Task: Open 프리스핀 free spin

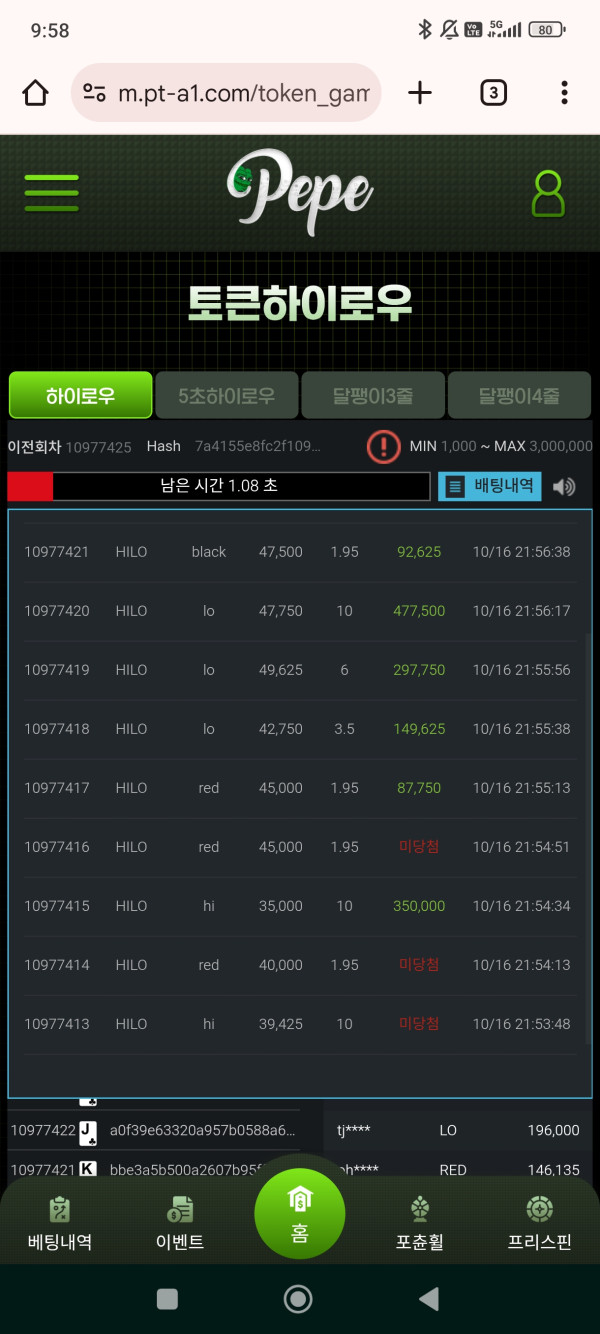Action: point(539,1224)
